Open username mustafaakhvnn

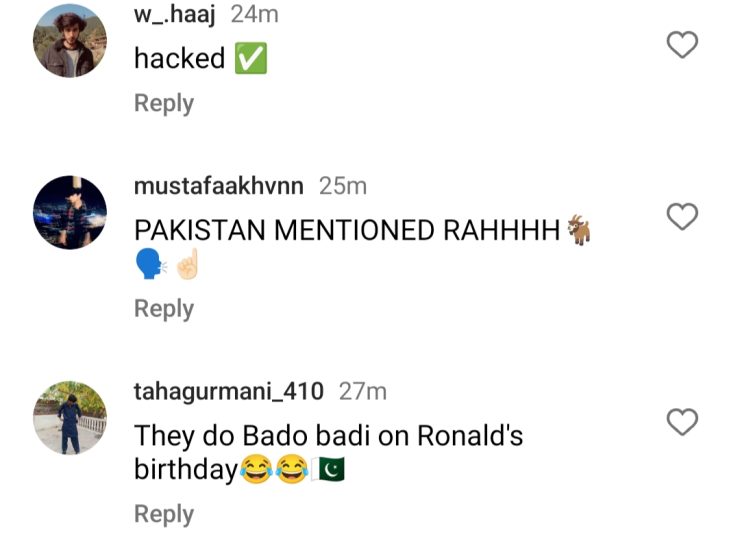pos(219,186)
